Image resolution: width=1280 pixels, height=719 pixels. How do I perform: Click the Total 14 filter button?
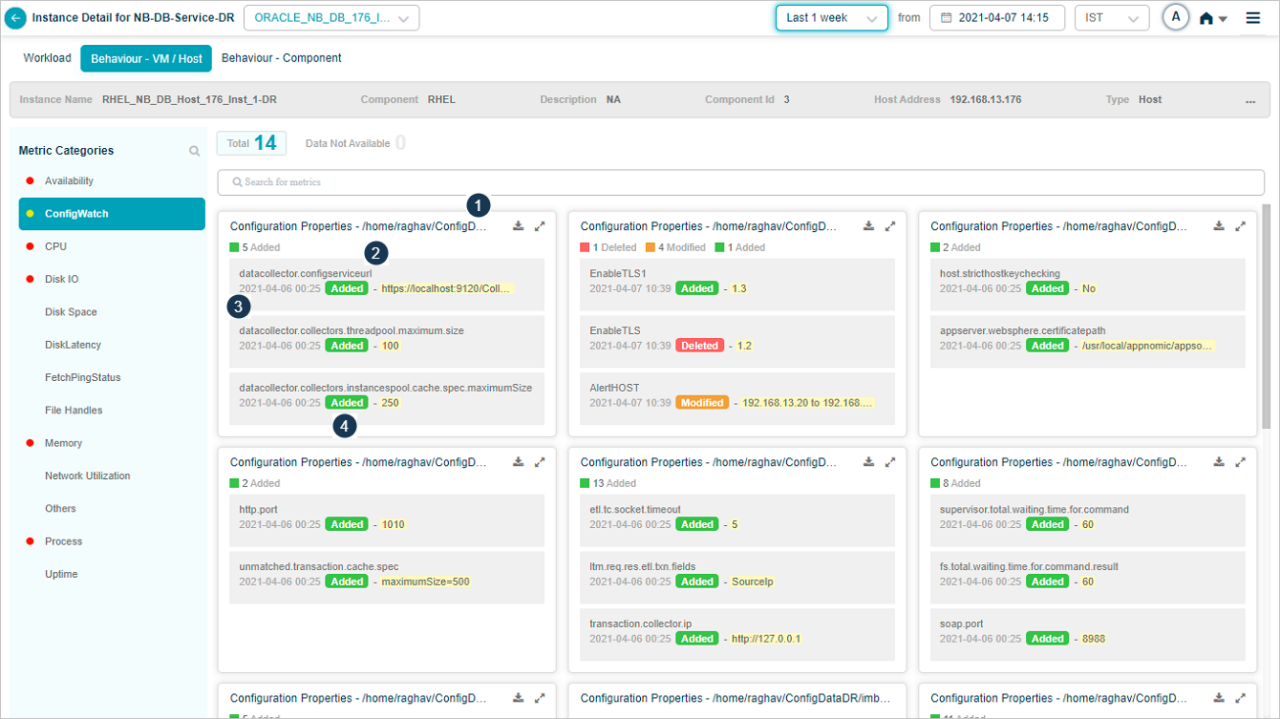click(x=251, y=142)
